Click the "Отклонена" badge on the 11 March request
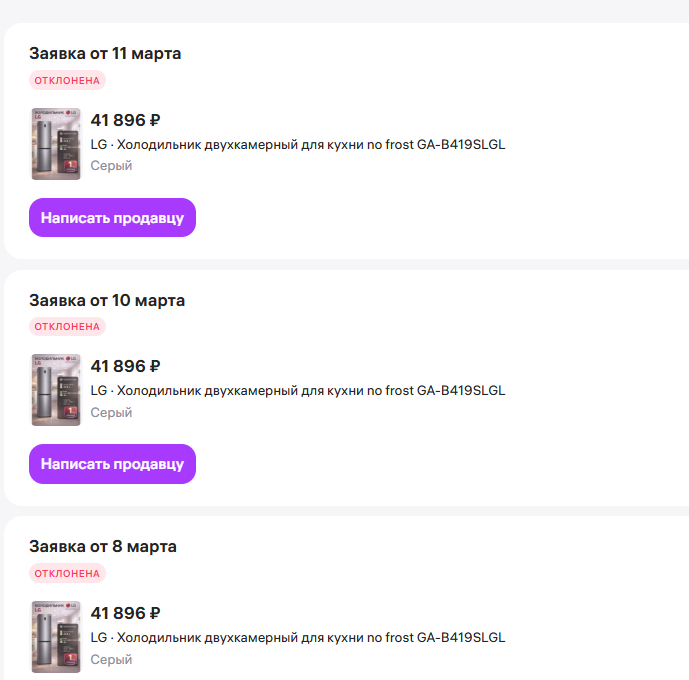 pyautogui.click(x=67, y=80)
